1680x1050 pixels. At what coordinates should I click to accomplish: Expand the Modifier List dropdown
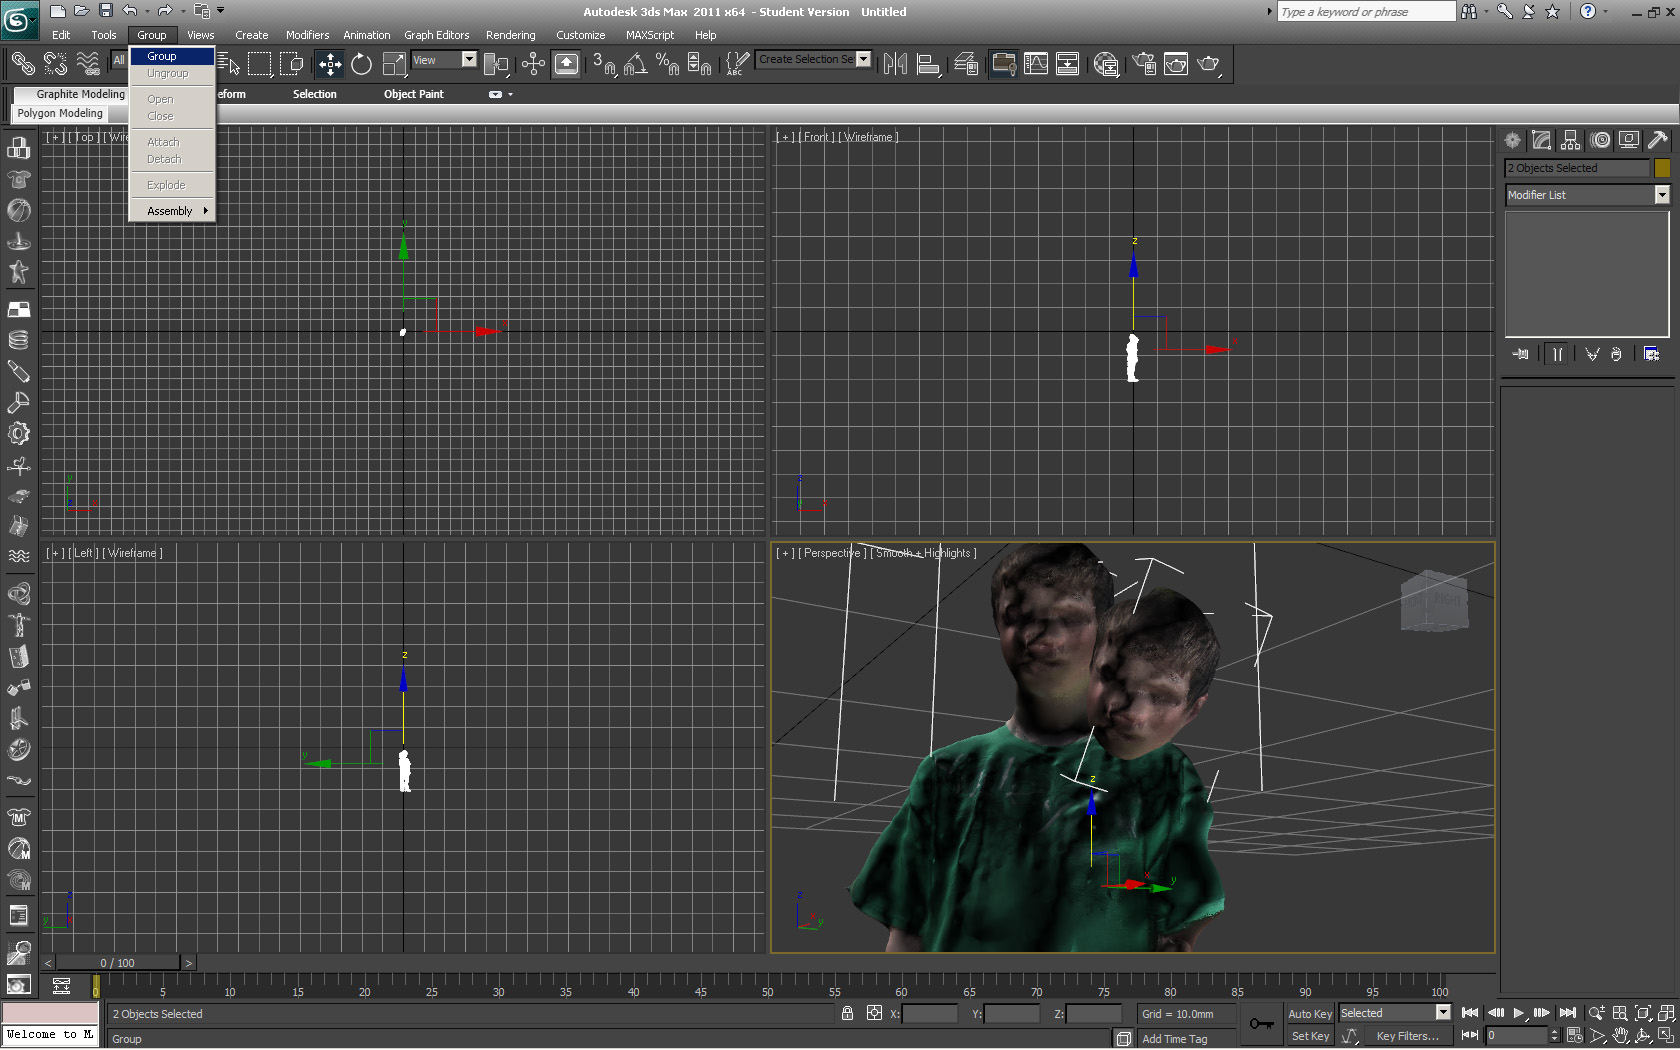tap(1587, 195)
